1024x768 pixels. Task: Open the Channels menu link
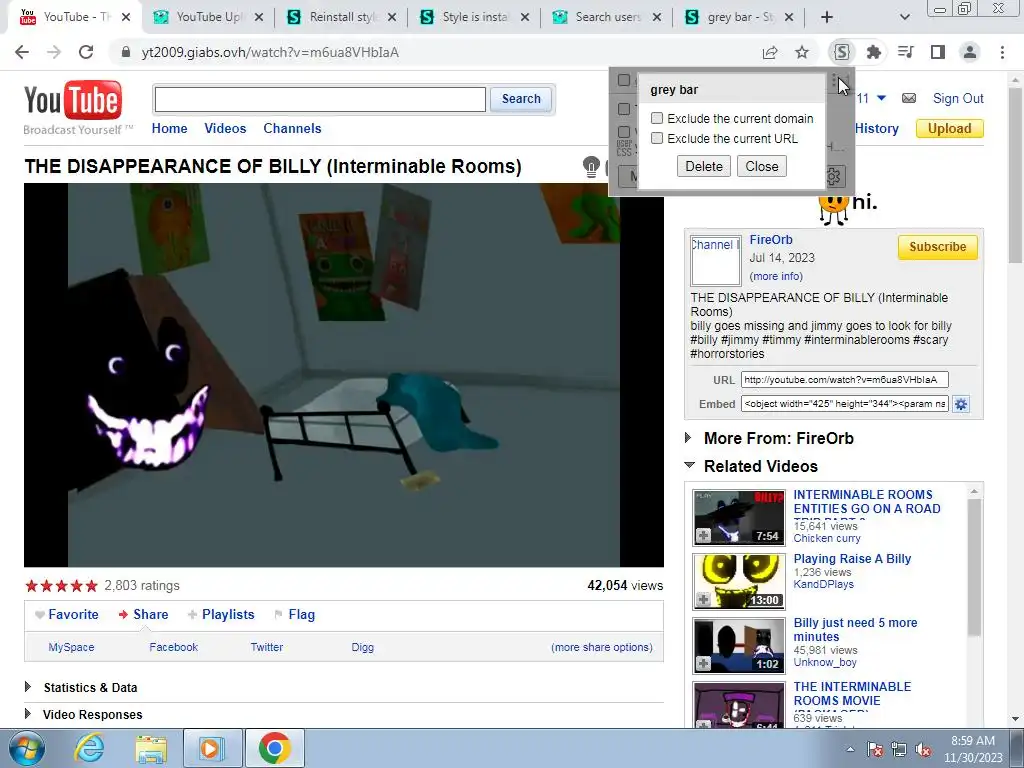click(x=292, y=129)
